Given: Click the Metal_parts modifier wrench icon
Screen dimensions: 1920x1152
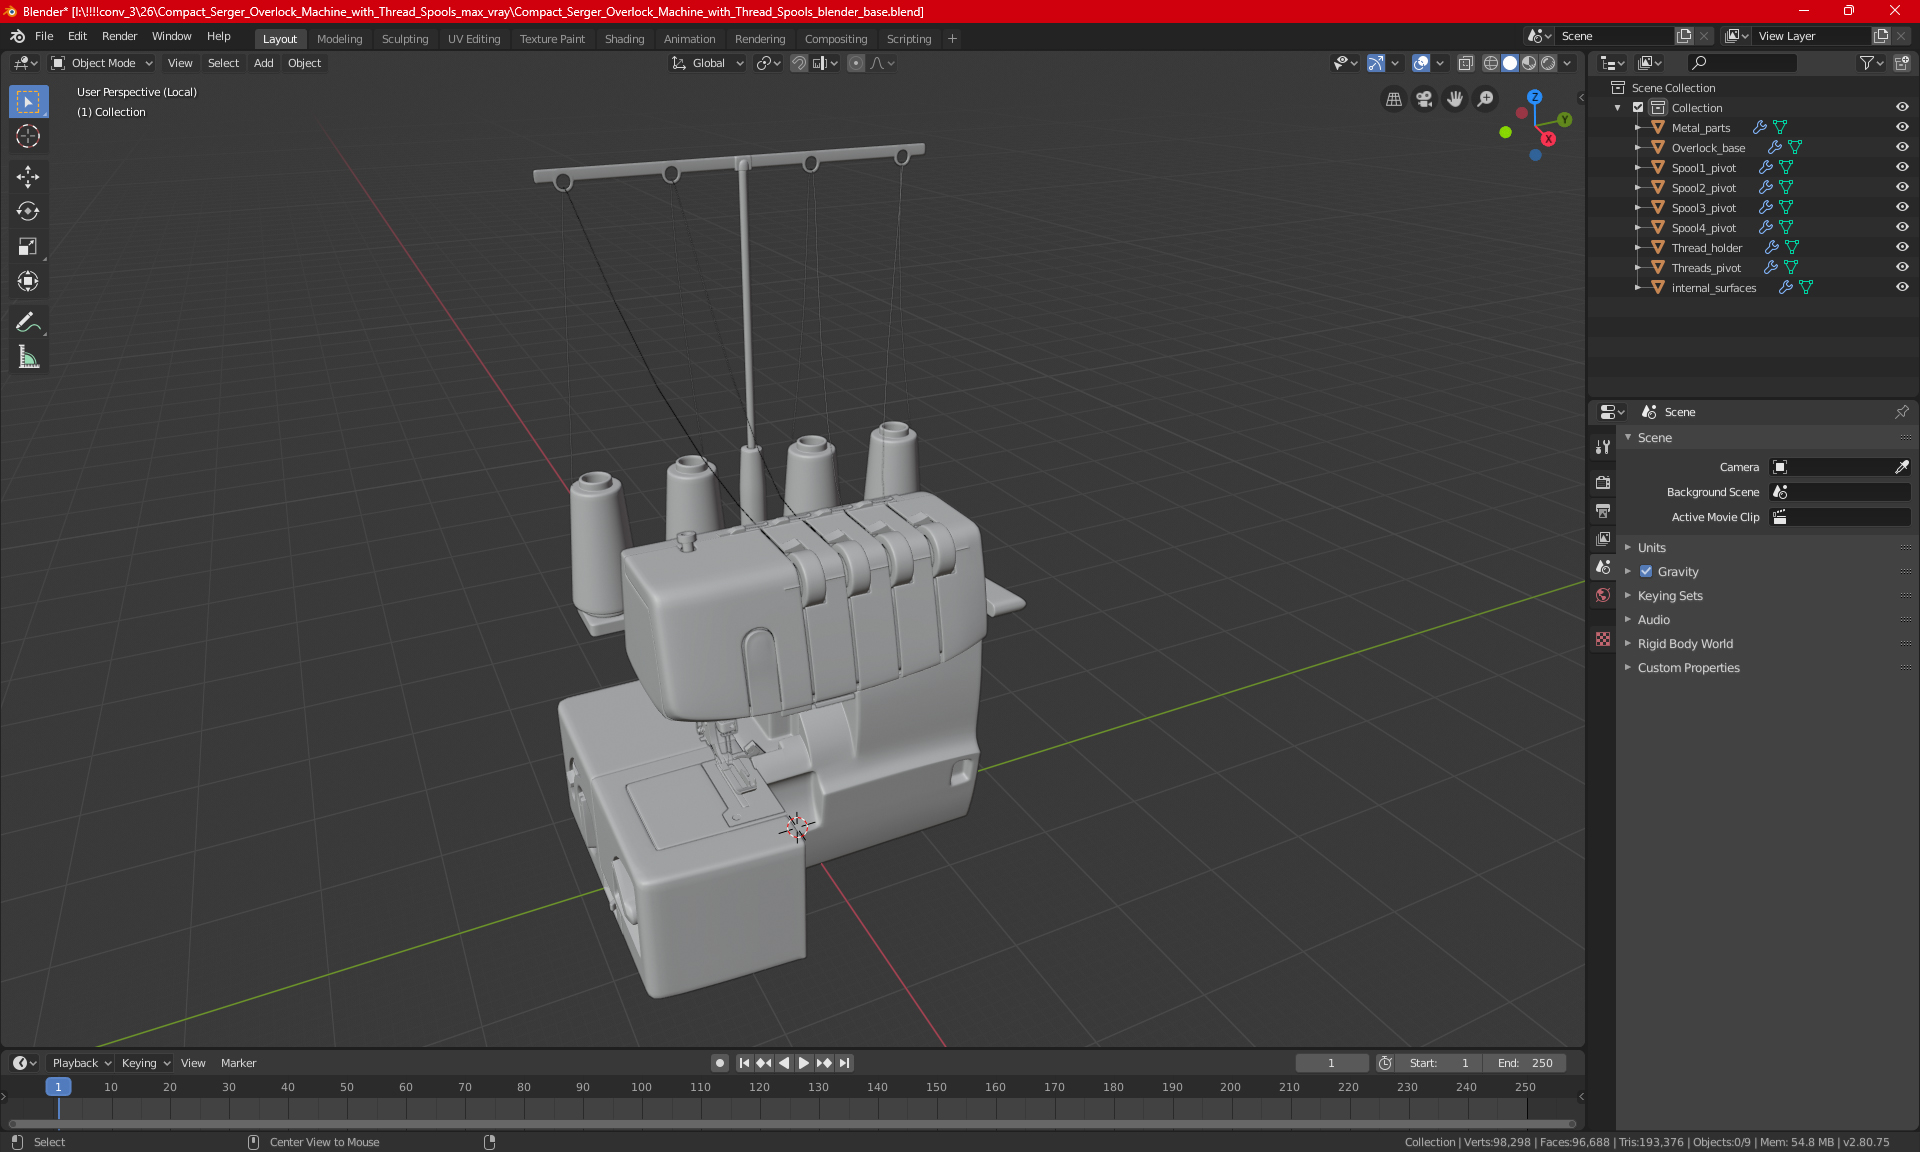Looking at the screenshot, I should pyautogui.click(x=1759, y=128).
